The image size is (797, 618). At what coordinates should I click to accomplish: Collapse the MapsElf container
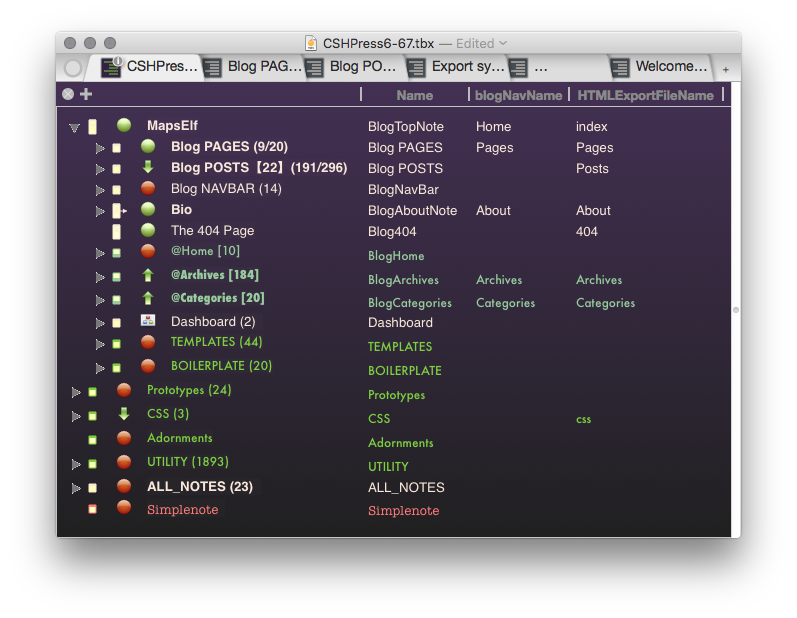click(74, 128)
